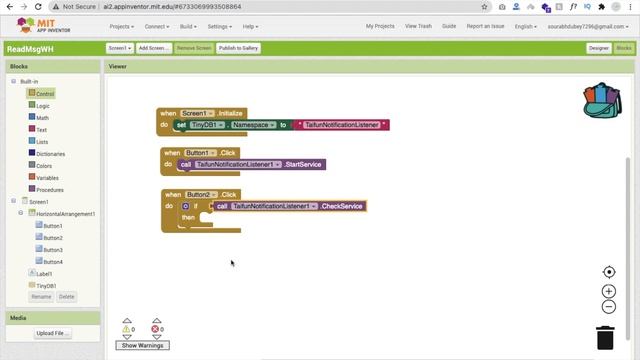This screenshot has width=640, height=360.
Task: Click the Show Warnings button
Action: click(142, 345)
